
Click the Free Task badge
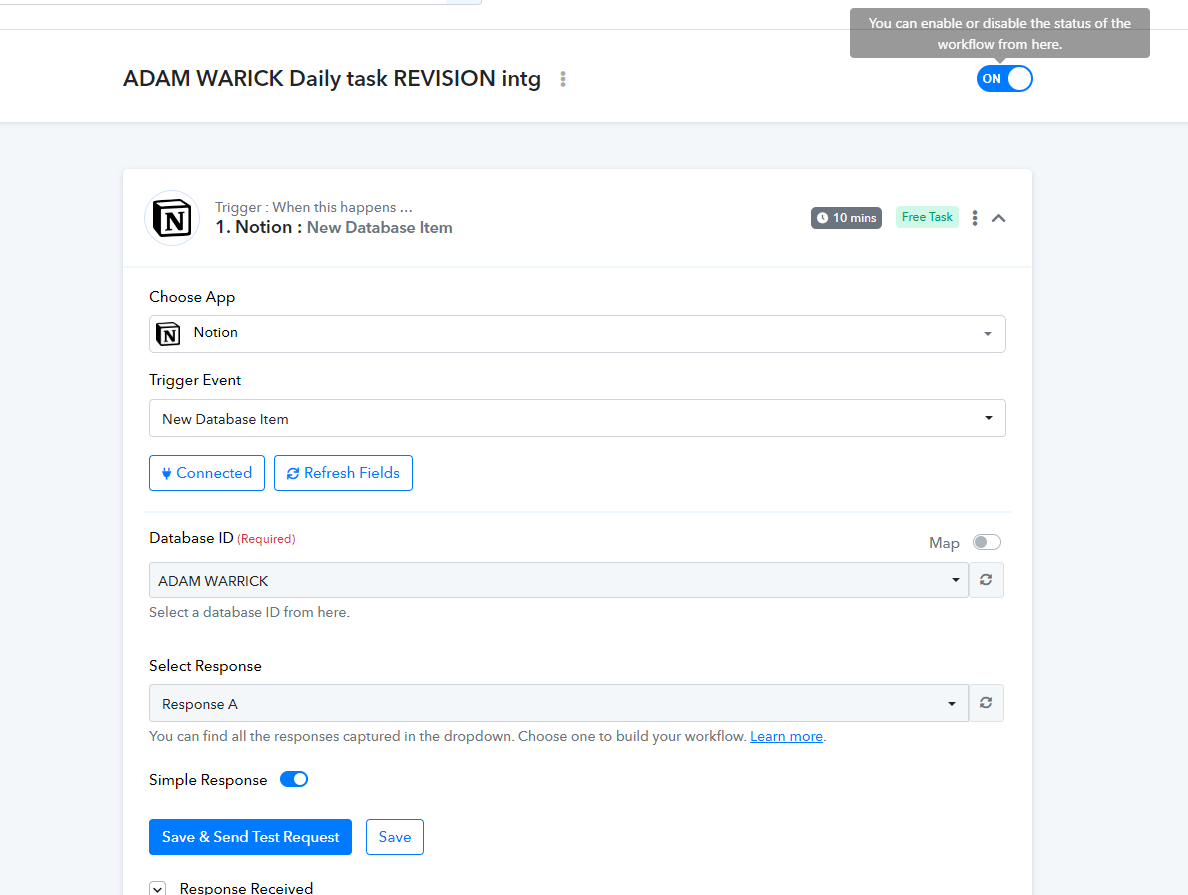[927, 217]
